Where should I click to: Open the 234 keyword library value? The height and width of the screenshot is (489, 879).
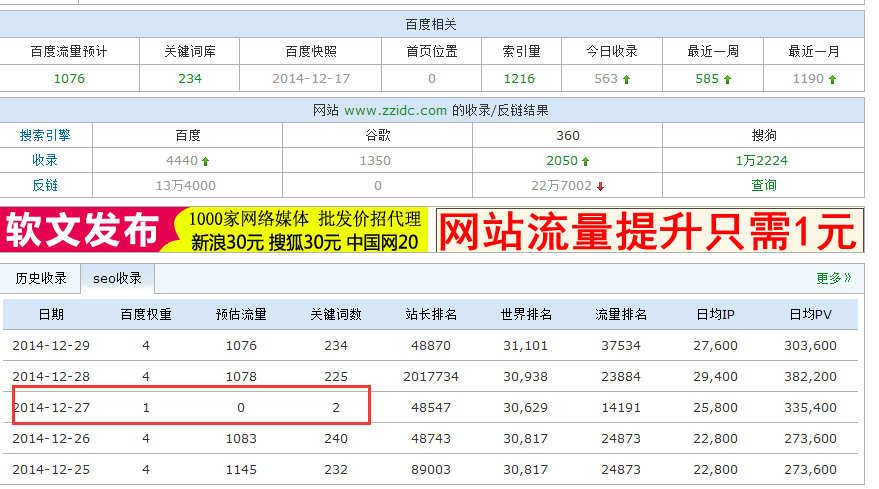pos(190,78)
